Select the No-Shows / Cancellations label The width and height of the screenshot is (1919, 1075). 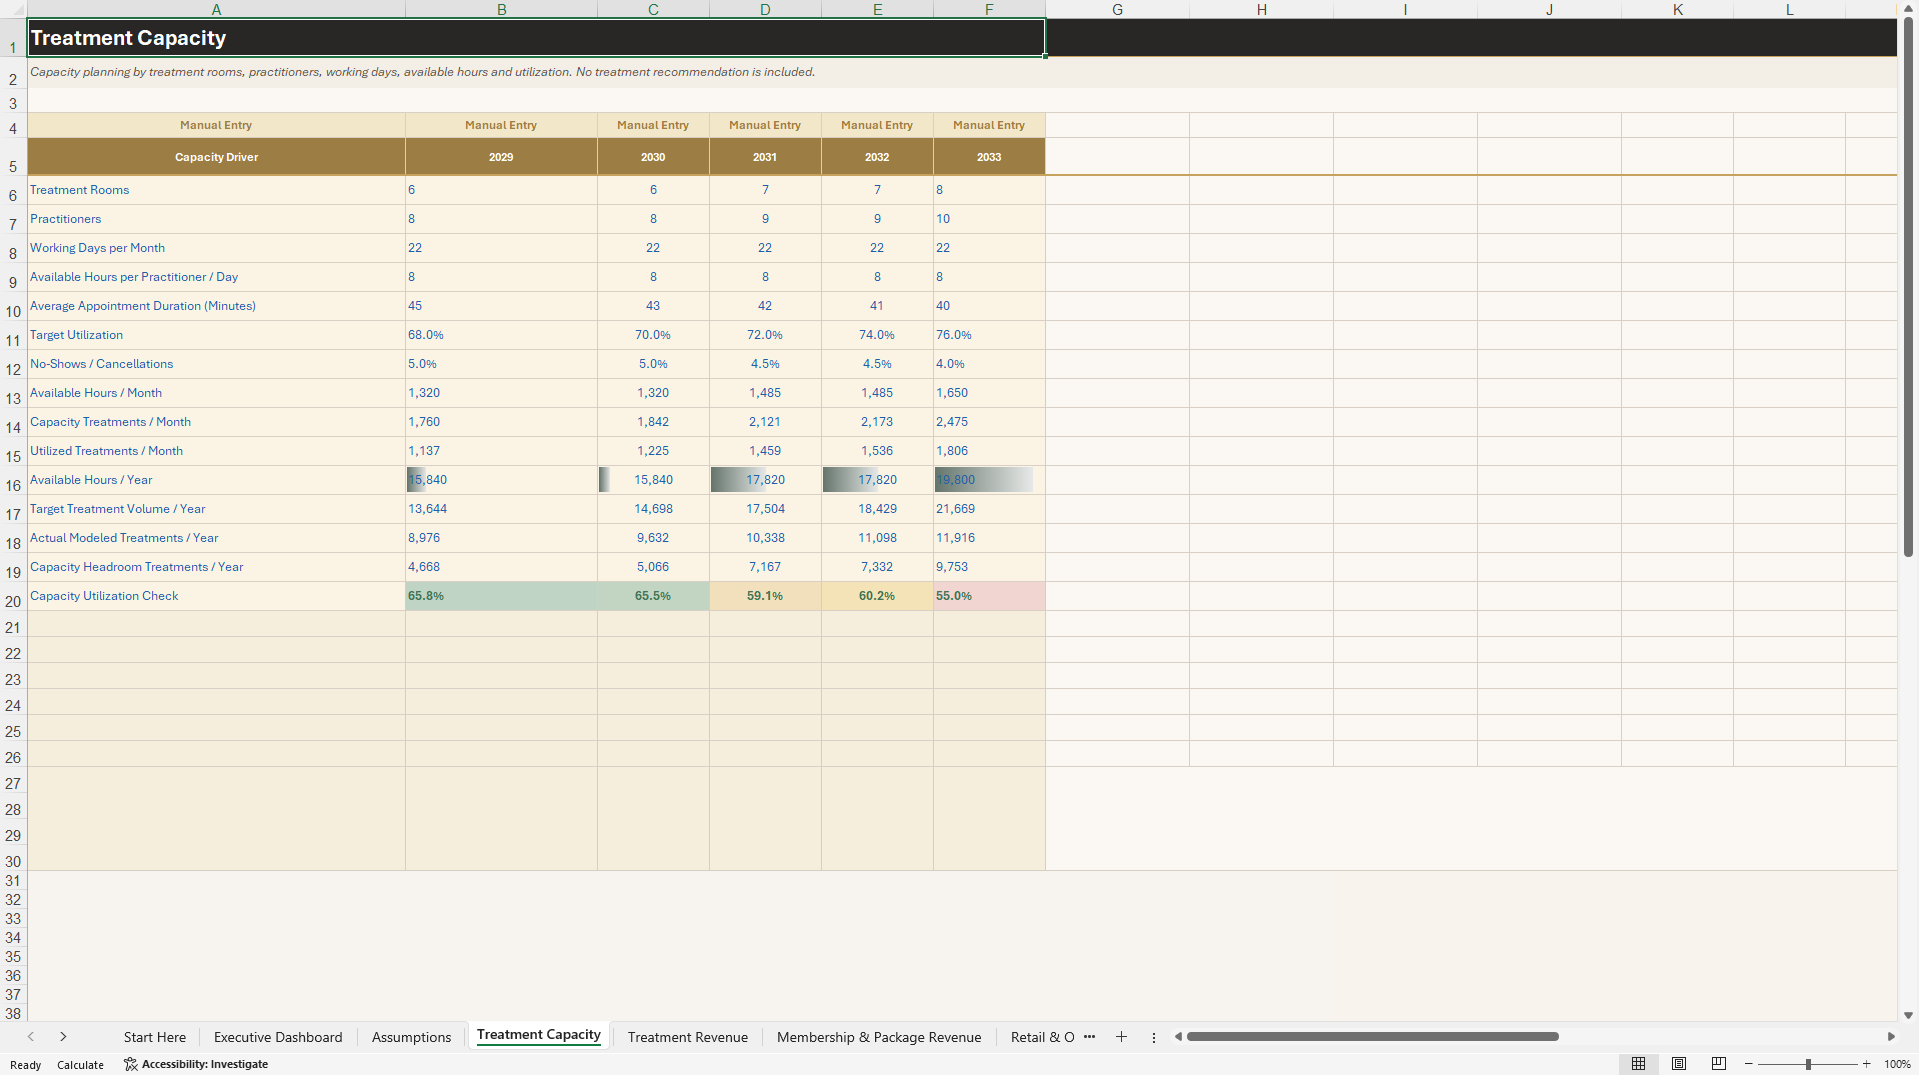(x=216, y=364)
